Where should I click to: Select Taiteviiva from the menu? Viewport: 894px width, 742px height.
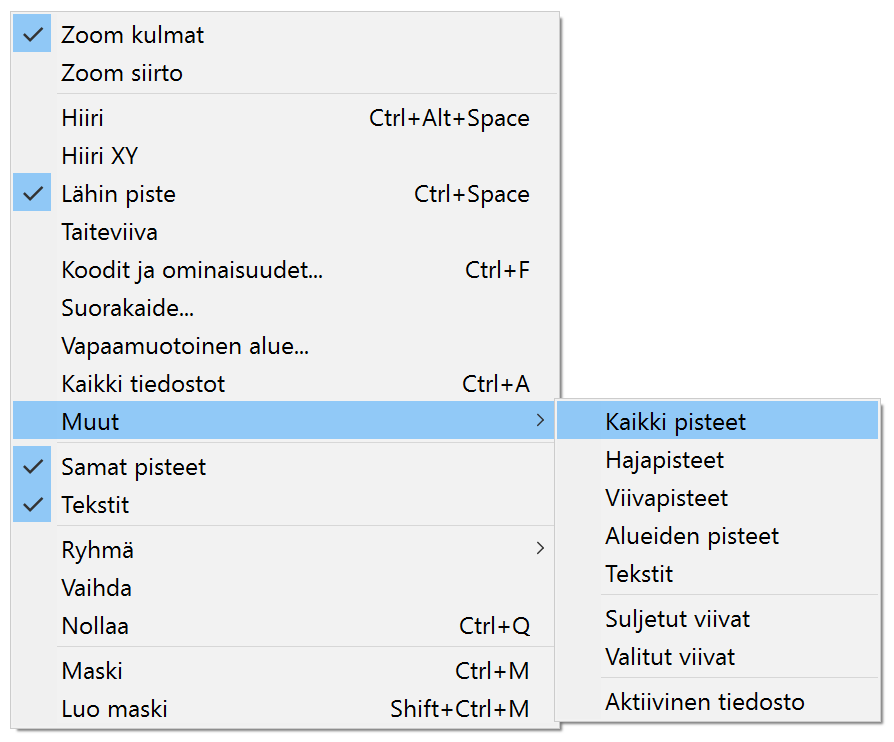click(x=109, y=232)
